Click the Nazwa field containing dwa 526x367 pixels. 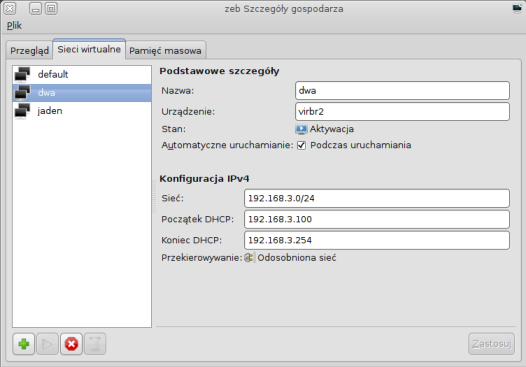click(x=402, y=91)
